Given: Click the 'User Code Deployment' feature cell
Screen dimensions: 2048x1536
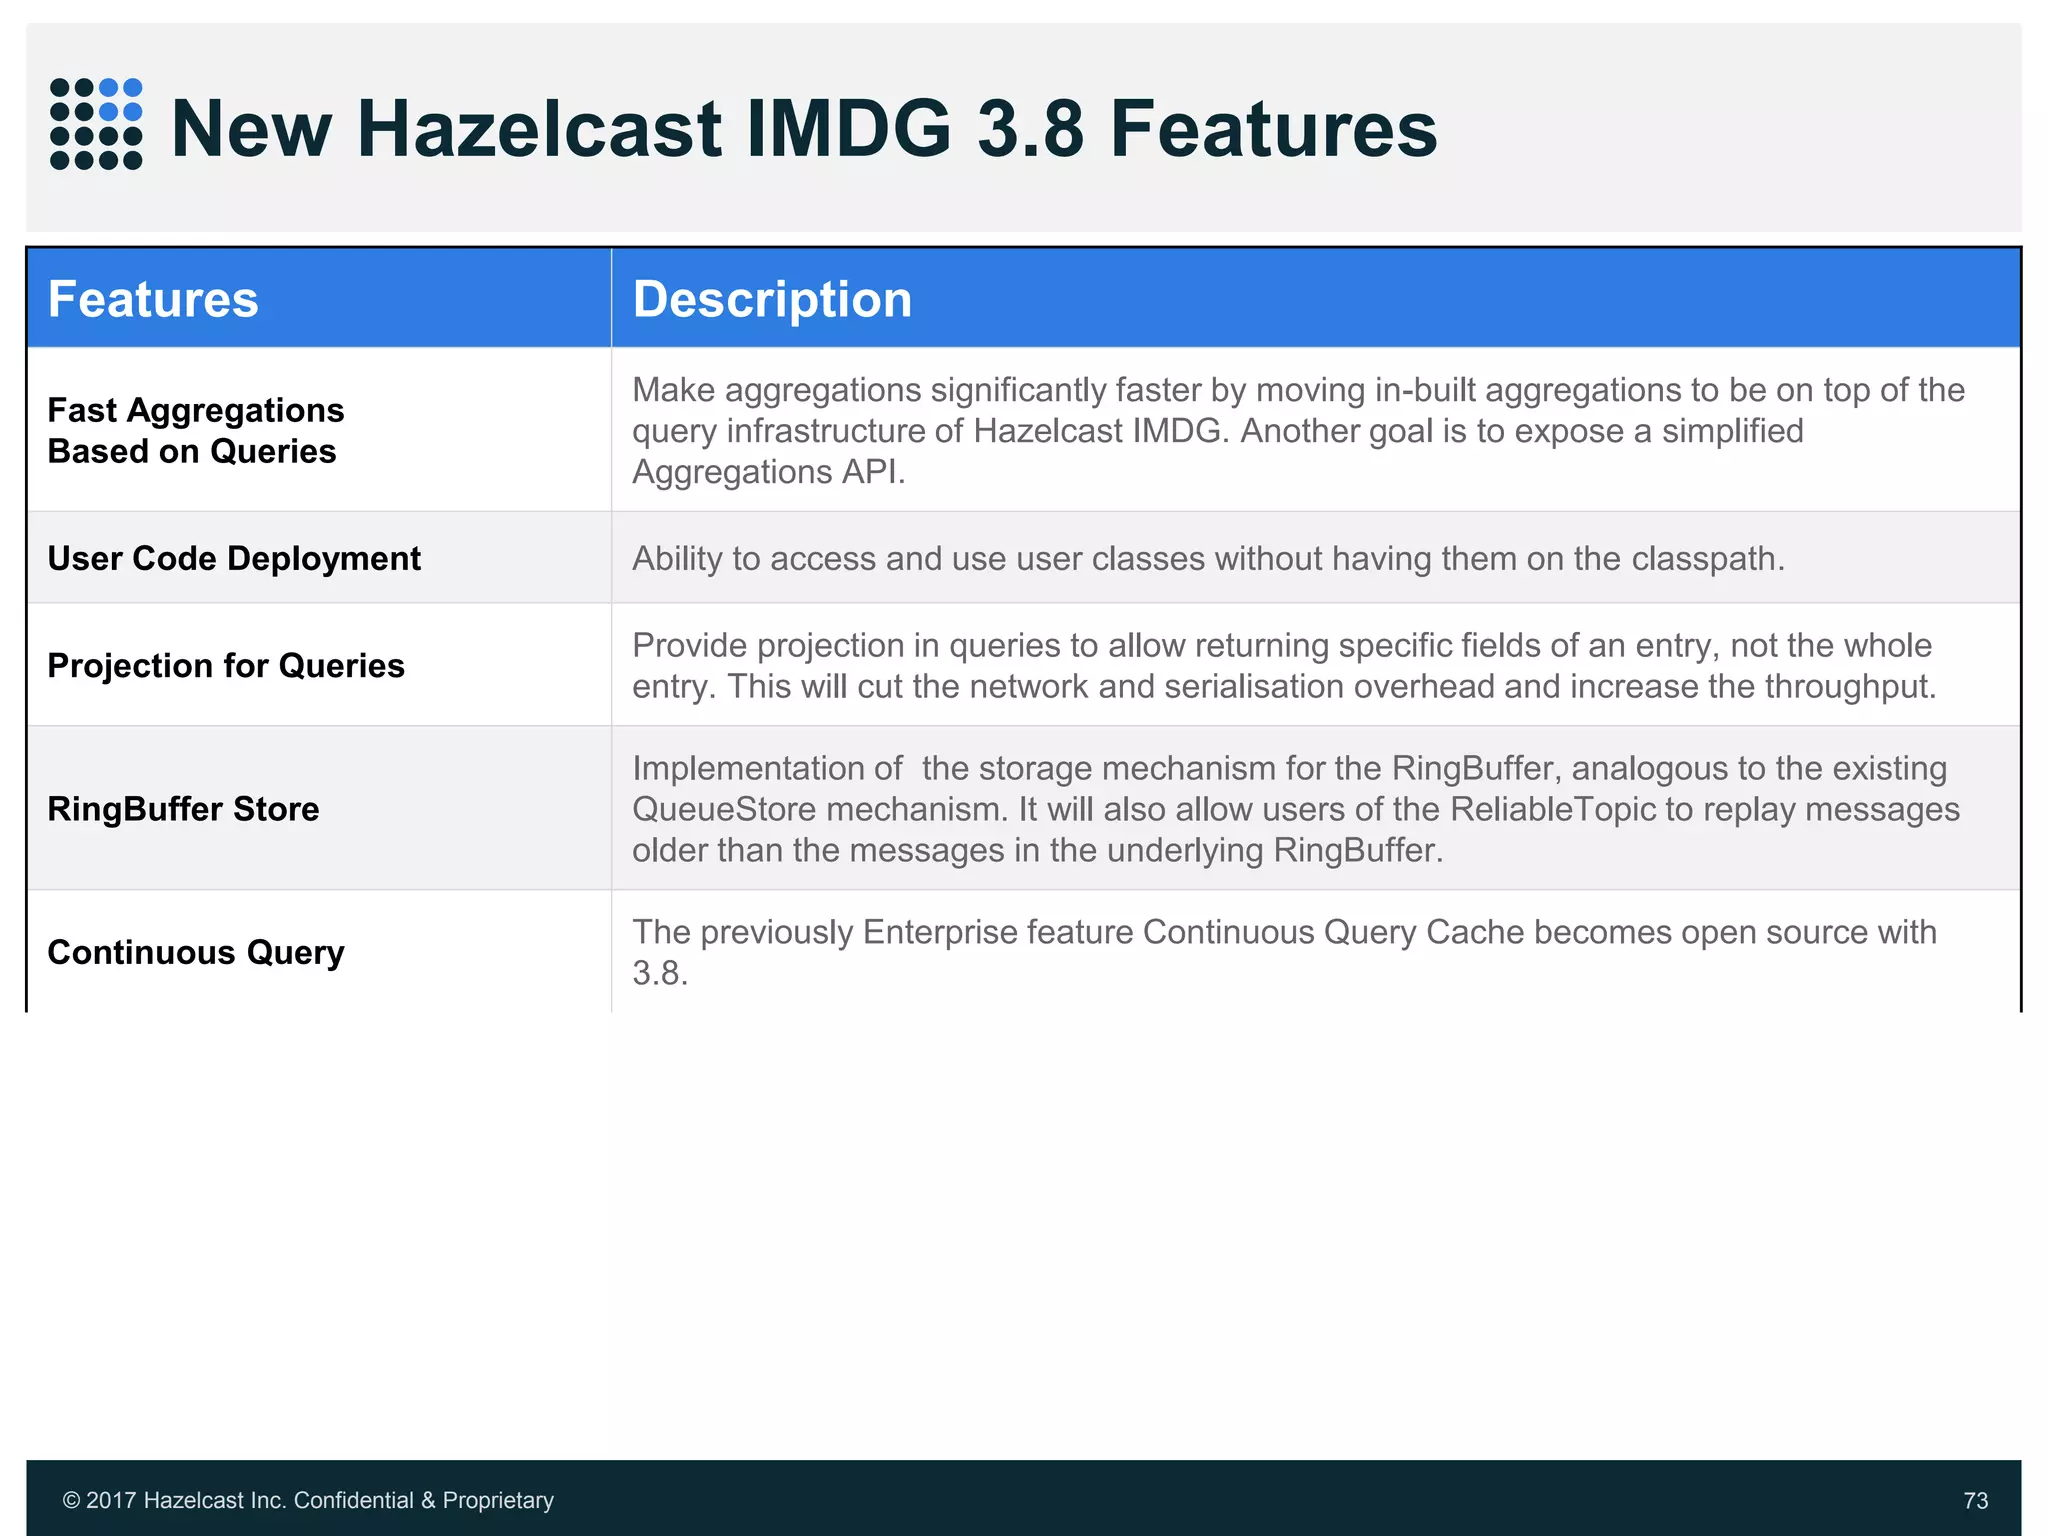Looking at the screenshot, I should 234,558.
